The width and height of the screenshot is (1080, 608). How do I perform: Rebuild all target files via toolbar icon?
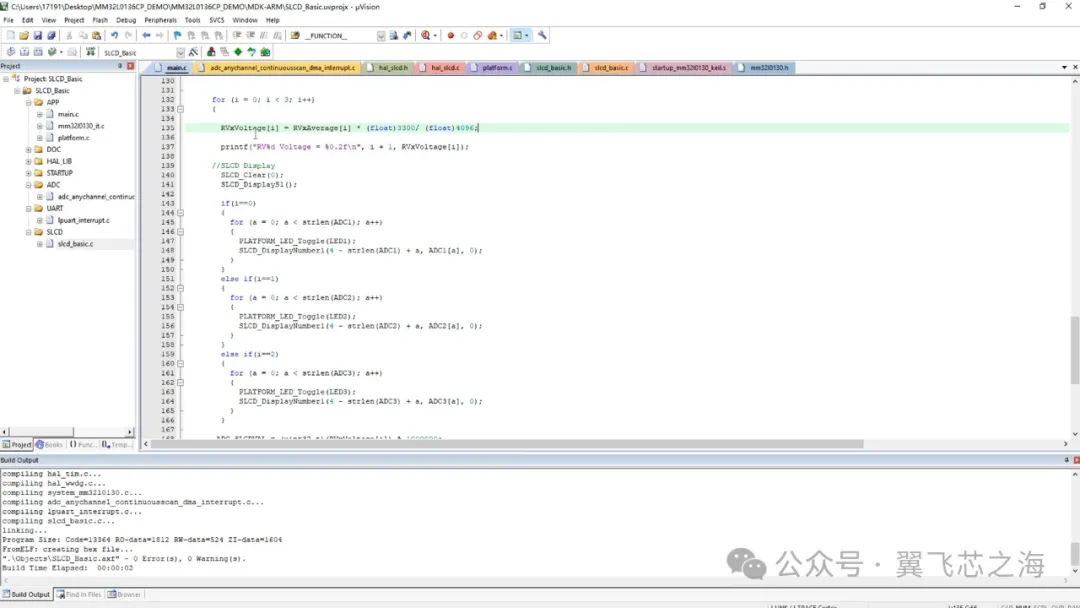tap(39, 51)
